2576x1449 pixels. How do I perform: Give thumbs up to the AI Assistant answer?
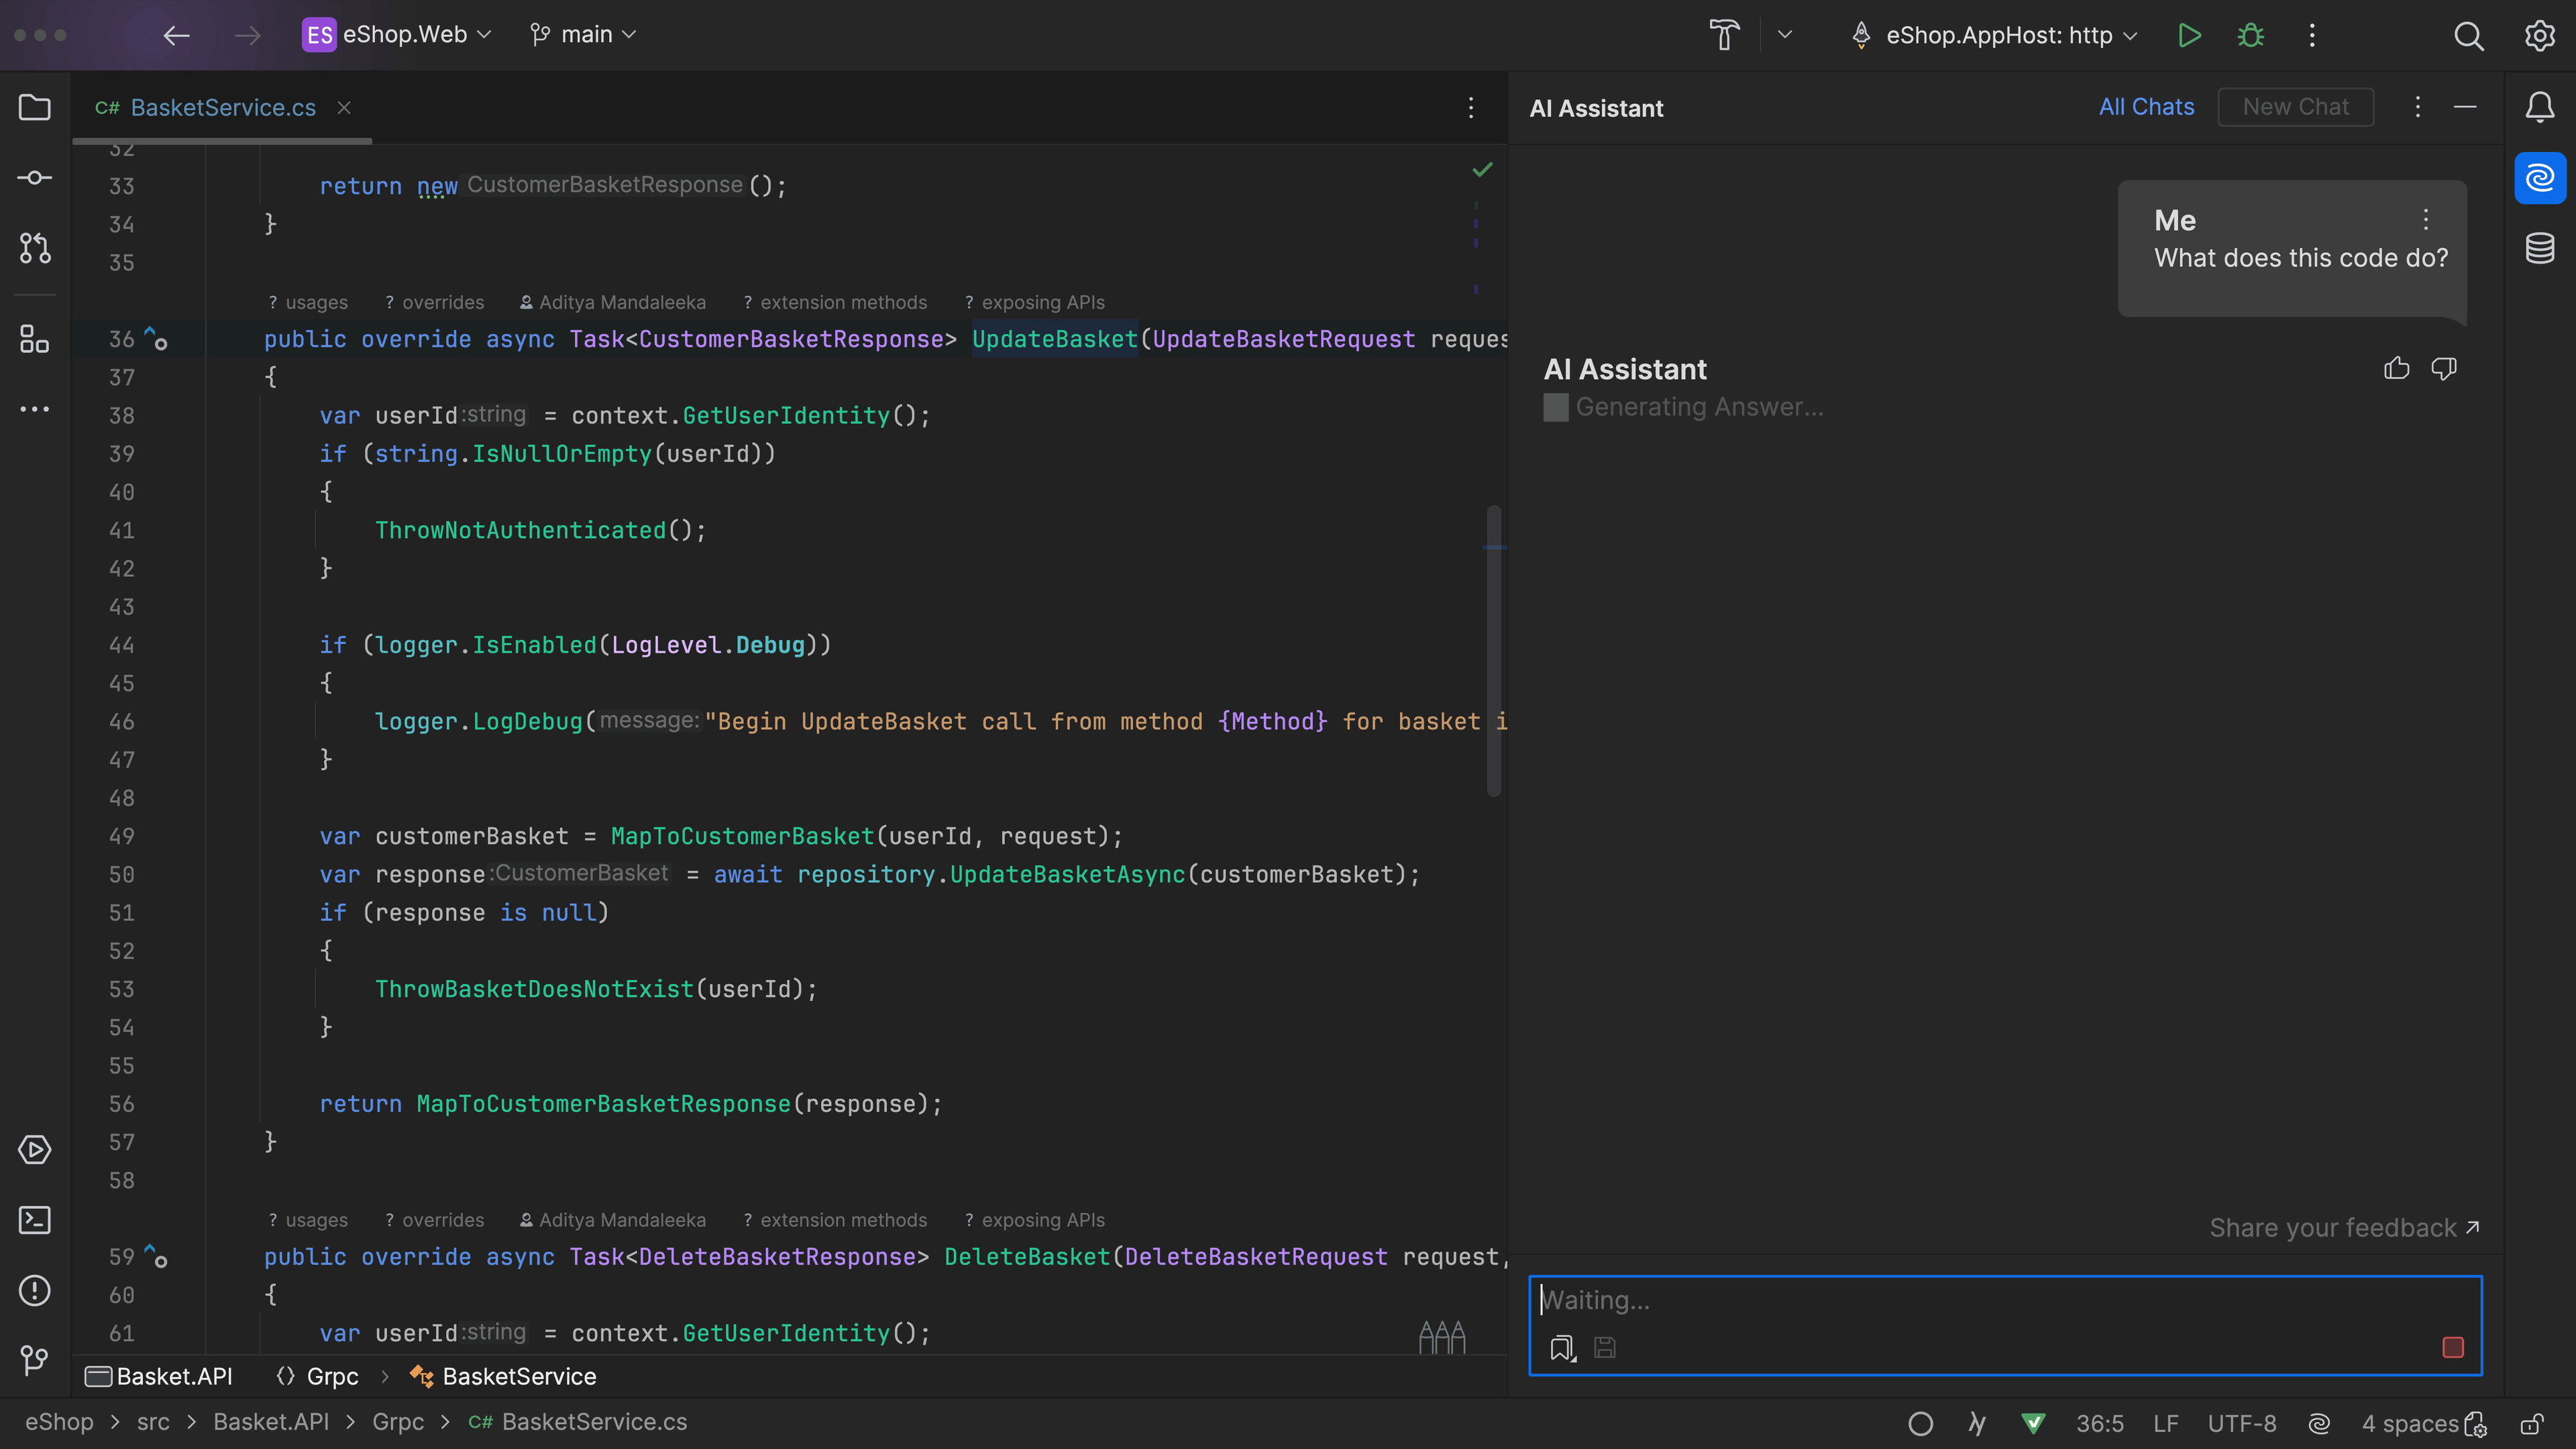point(2396,368)
